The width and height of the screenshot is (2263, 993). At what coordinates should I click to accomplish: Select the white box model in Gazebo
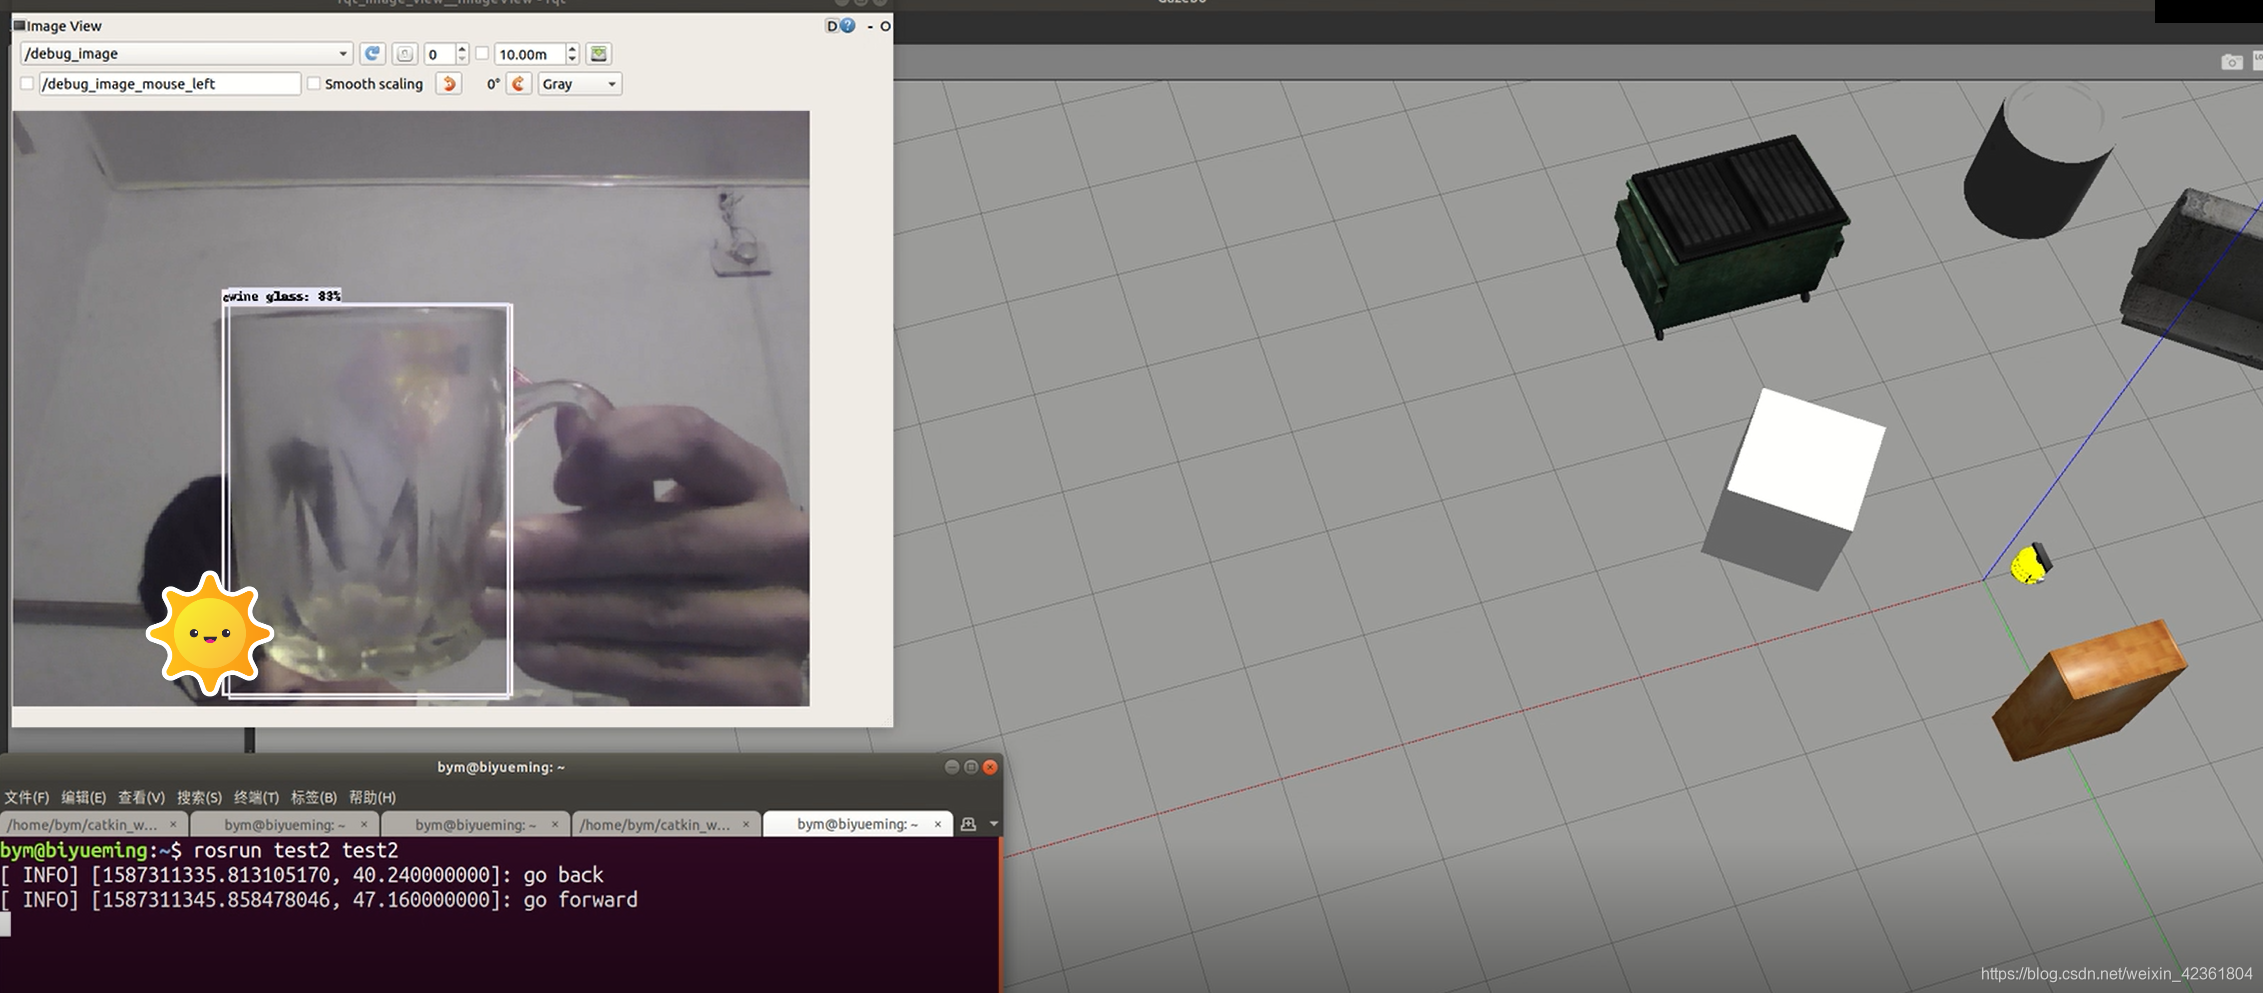tap(1794, 489)
